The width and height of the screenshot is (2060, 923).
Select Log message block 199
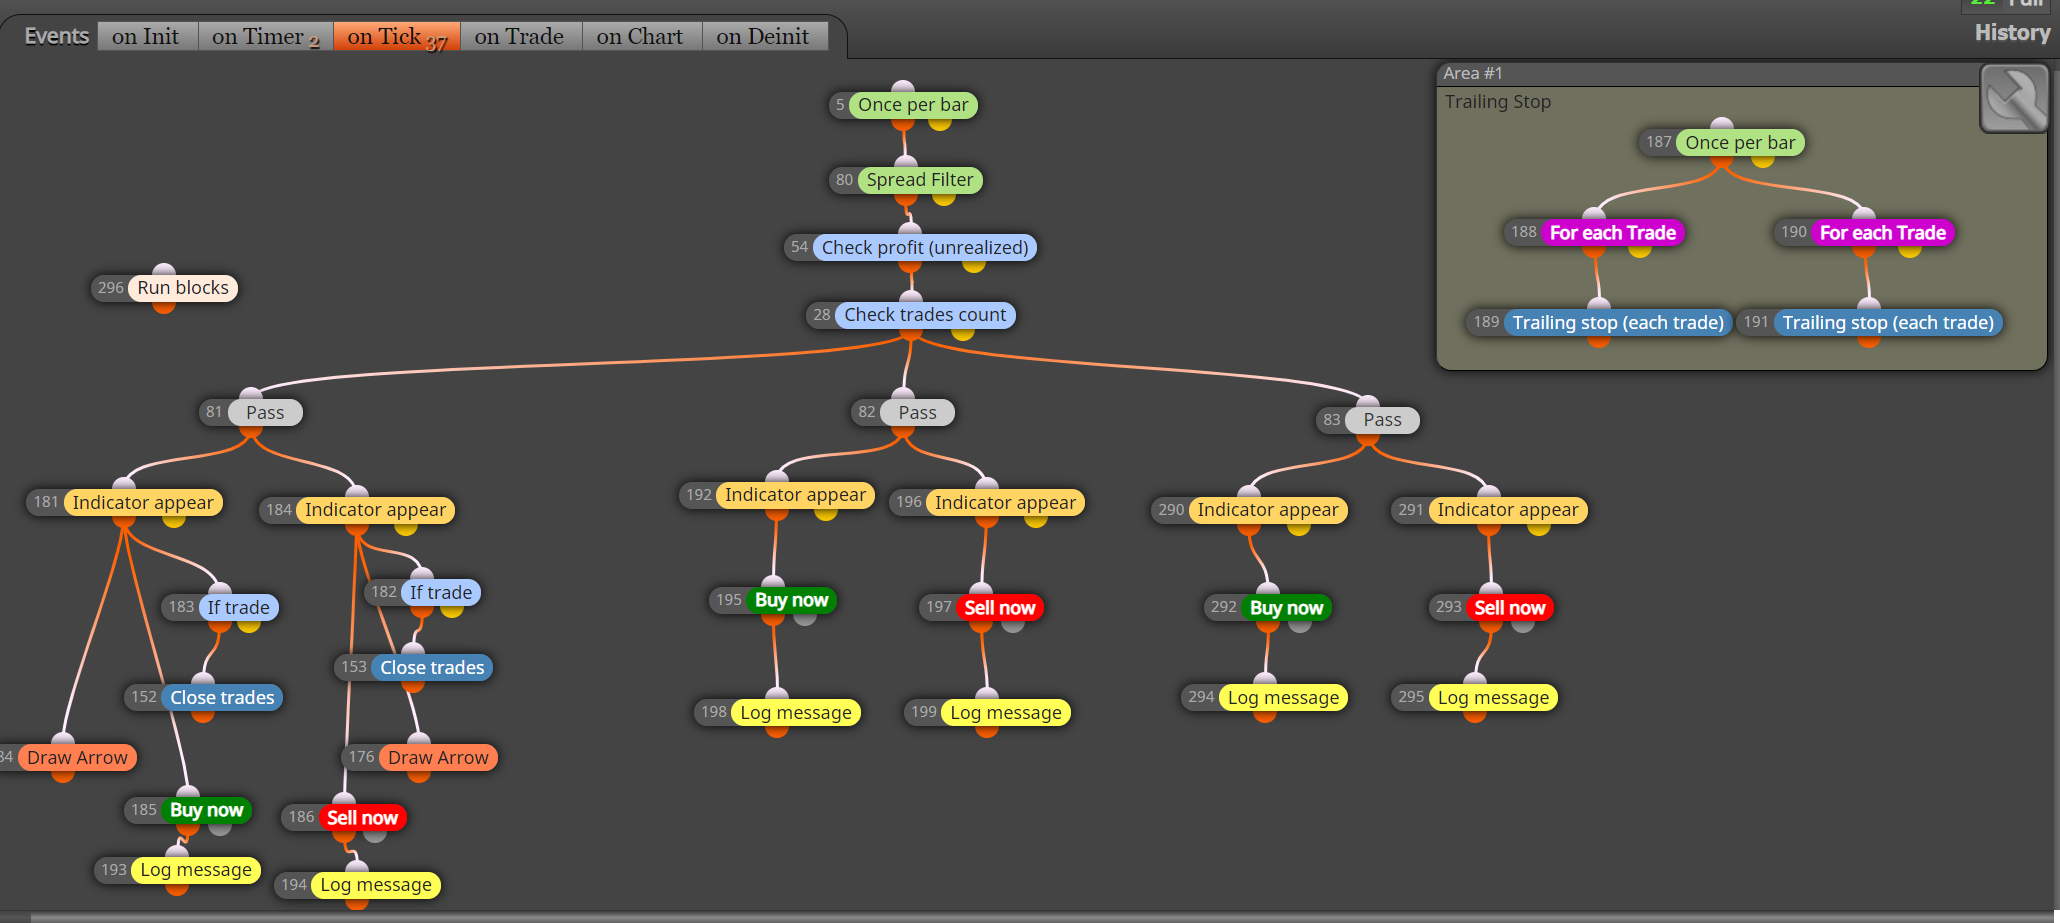pos(1006,713)
